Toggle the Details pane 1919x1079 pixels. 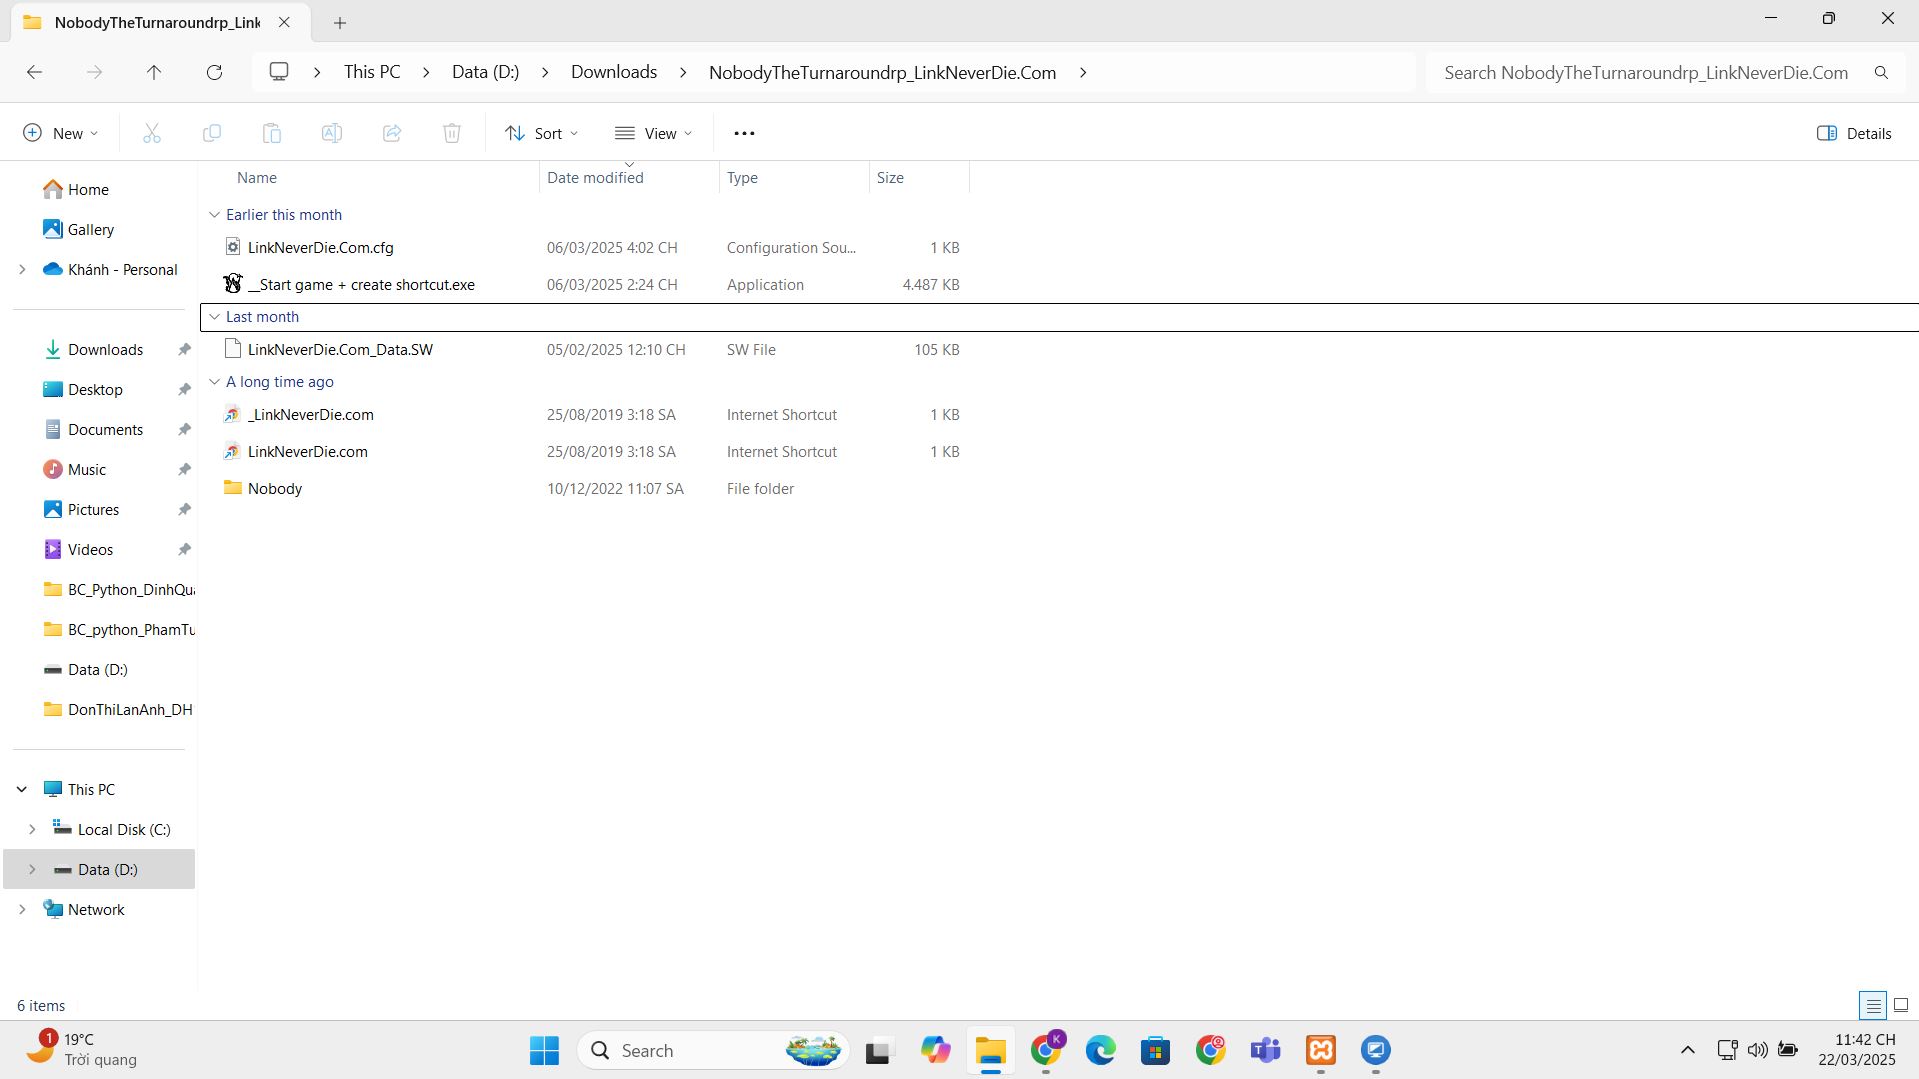point(1854,133)
